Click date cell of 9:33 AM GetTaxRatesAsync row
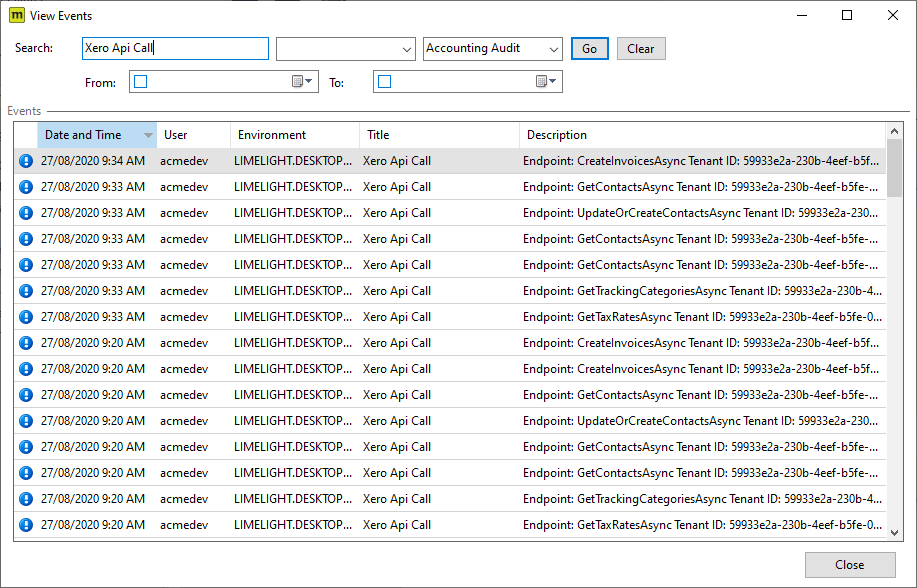The image size is (917, 588). point(93,317)
